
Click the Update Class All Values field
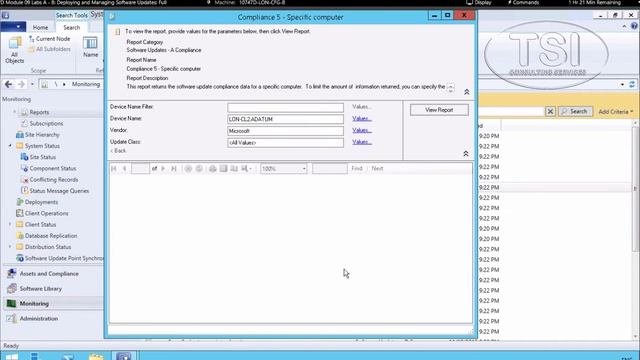pyautogui.click(x=285, y=143)
